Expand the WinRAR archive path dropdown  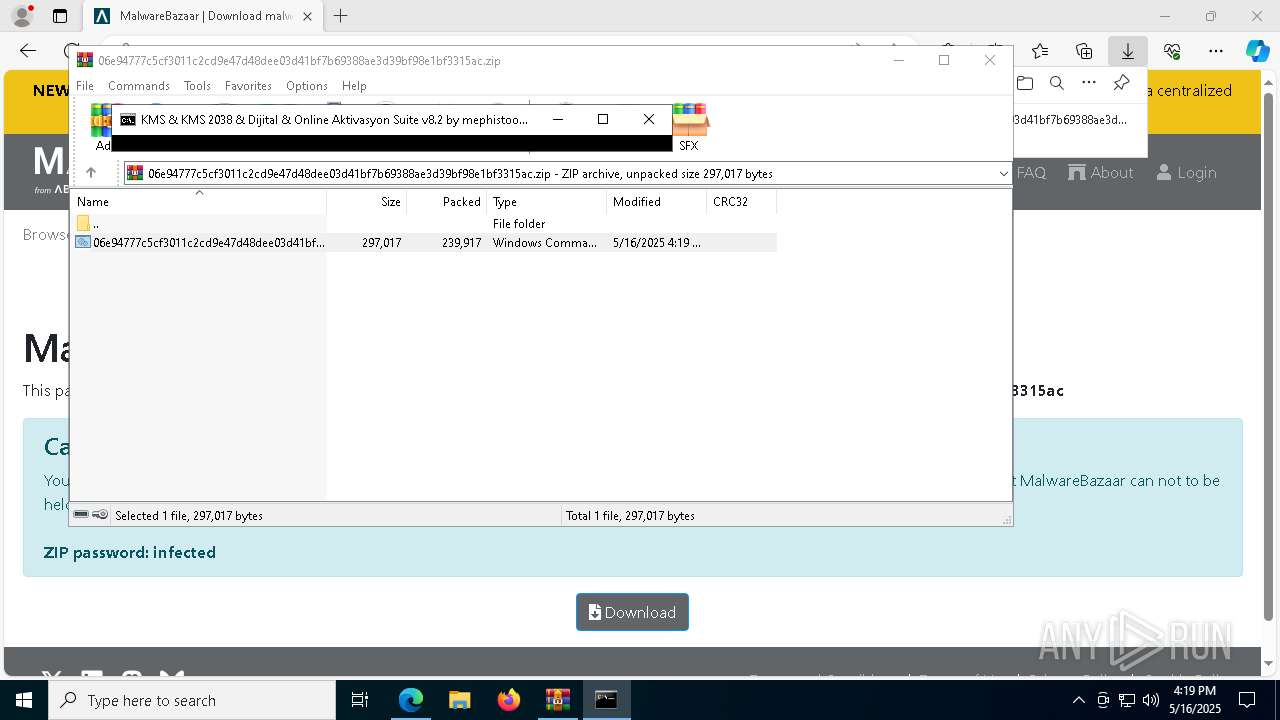pos(1003,174)
